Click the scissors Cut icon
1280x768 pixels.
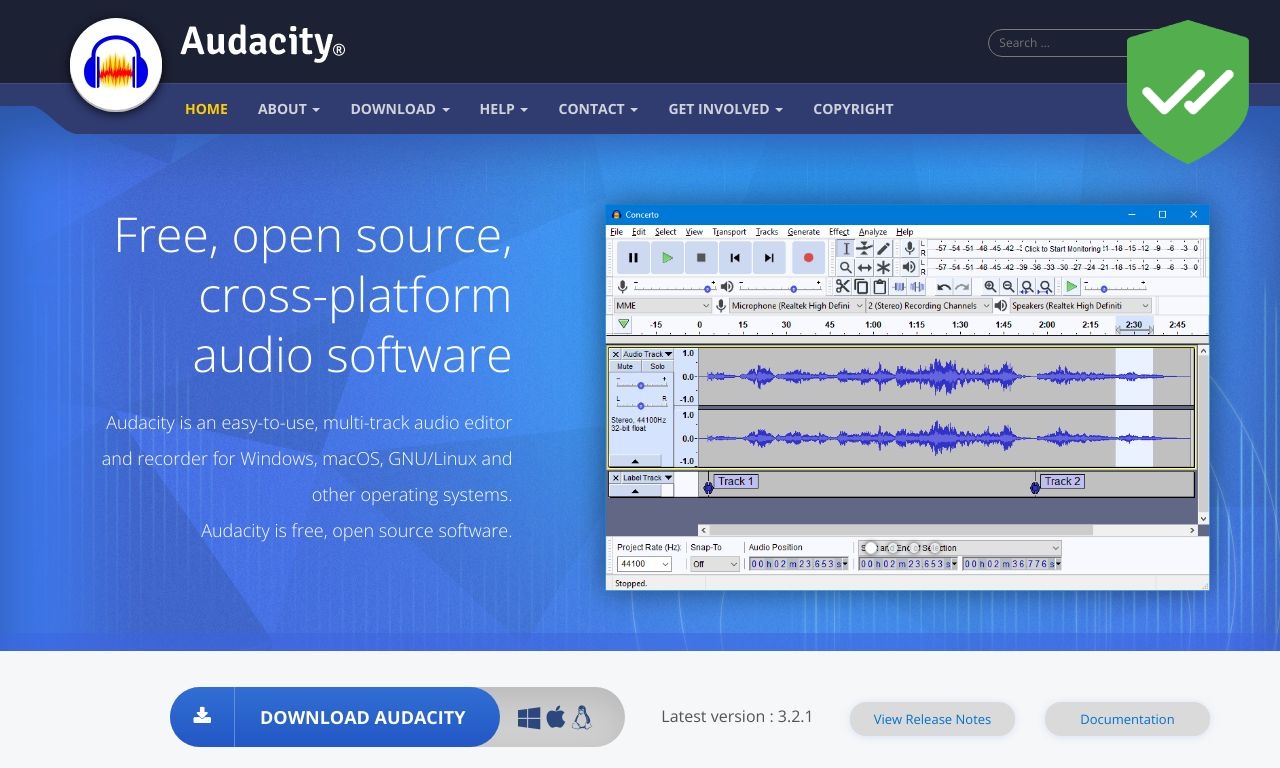click(x=843, y=287)
